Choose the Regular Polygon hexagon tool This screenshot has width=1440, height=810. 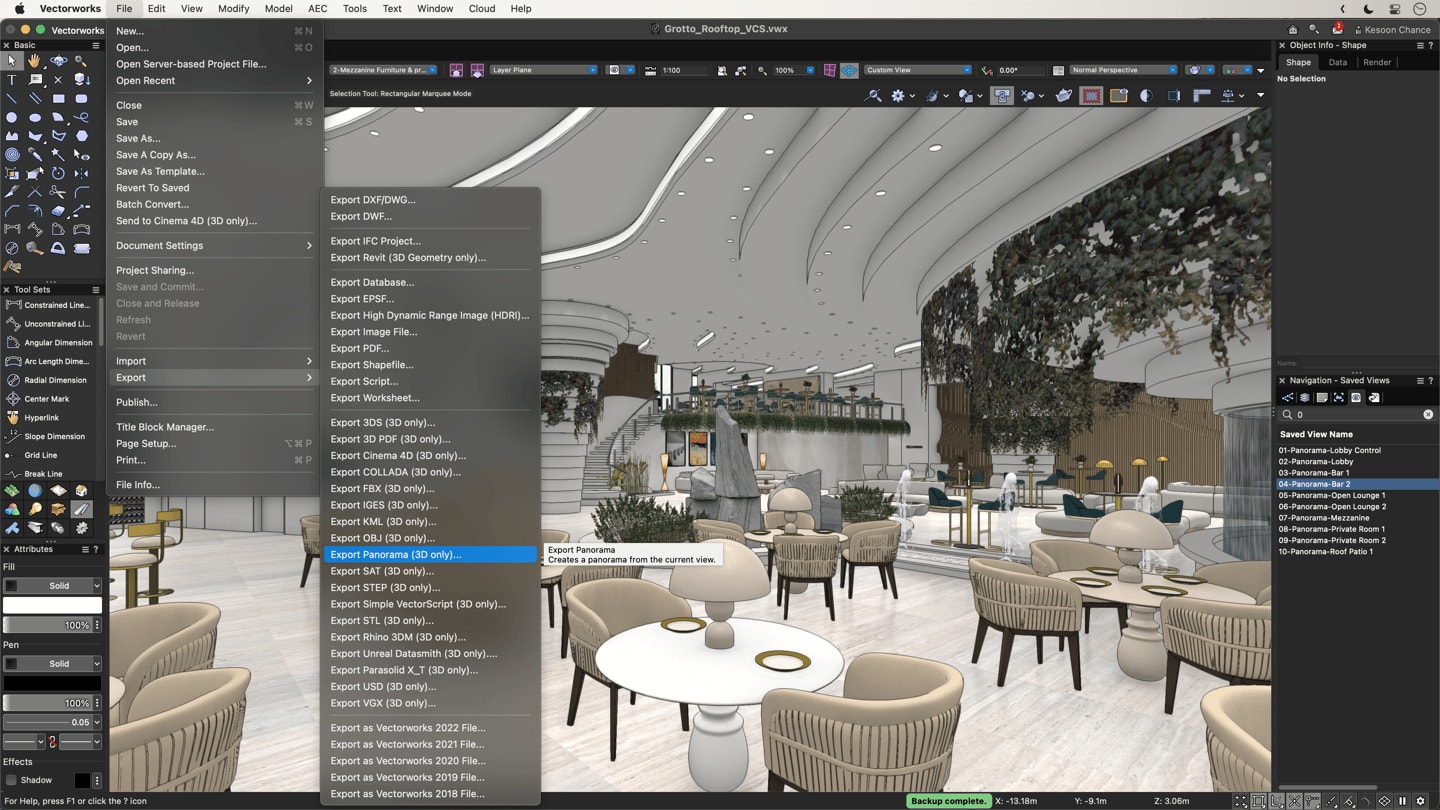[x=81, y=136]
